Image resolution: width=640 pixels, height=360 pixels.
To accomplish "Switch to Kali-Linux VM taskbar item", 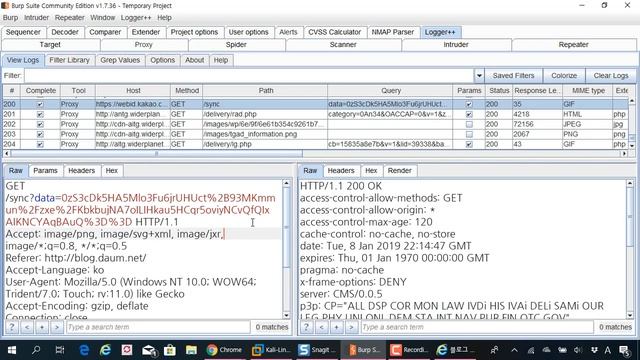I will (270, 350).
